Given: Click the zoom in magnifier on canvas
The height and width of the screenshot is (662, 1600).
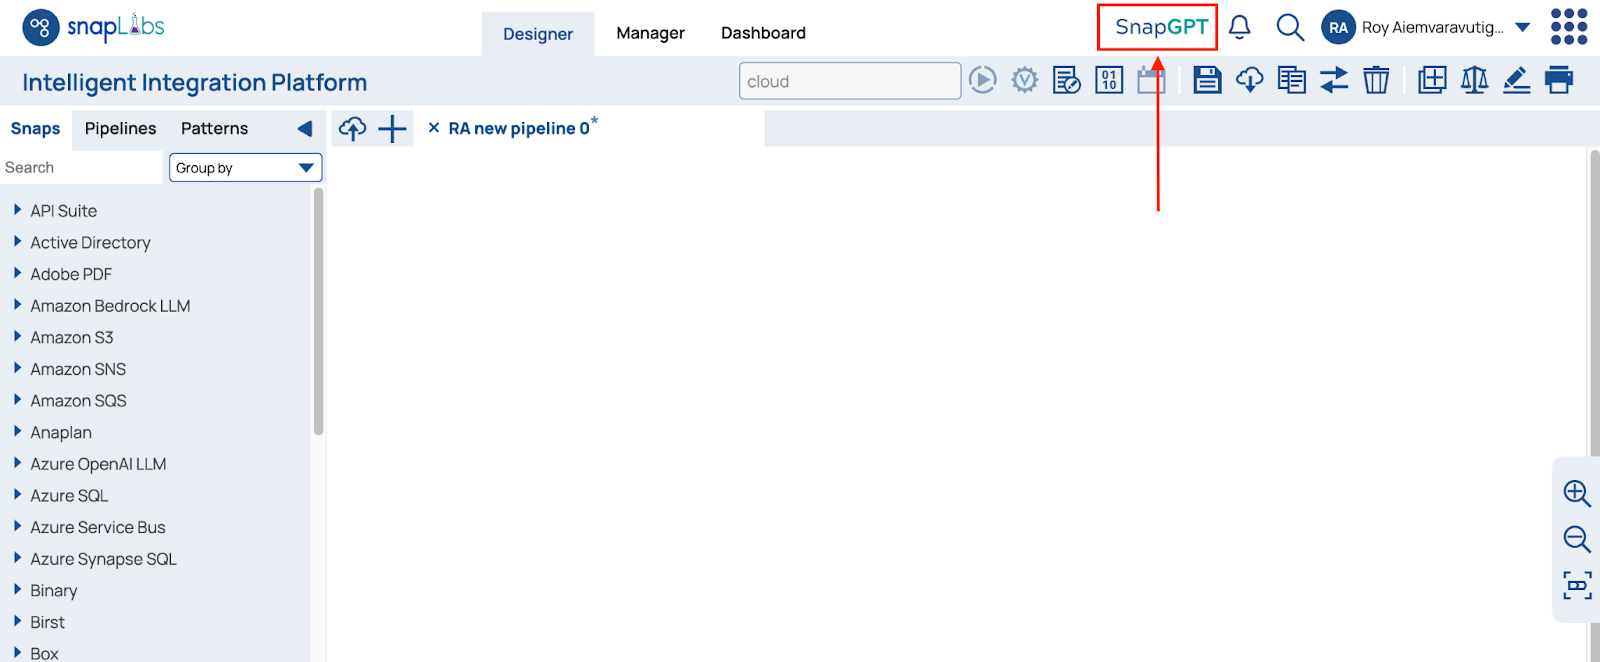Looking at the screenshot, I should [1577, 493].
